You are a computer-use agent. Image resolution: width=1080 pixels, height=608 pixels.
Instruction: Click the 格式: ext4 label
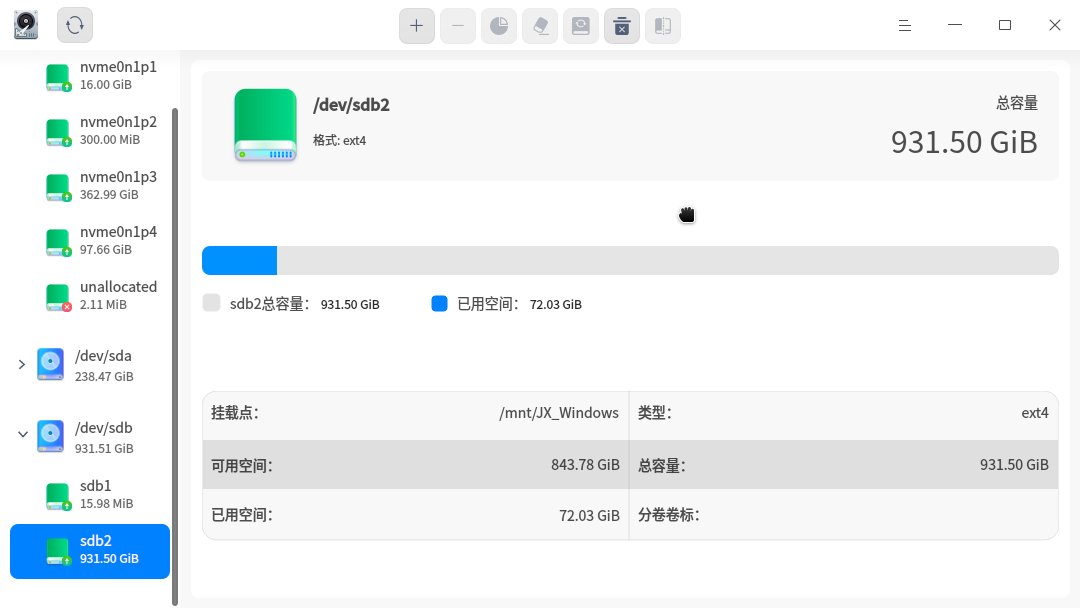tap(340, 140)
